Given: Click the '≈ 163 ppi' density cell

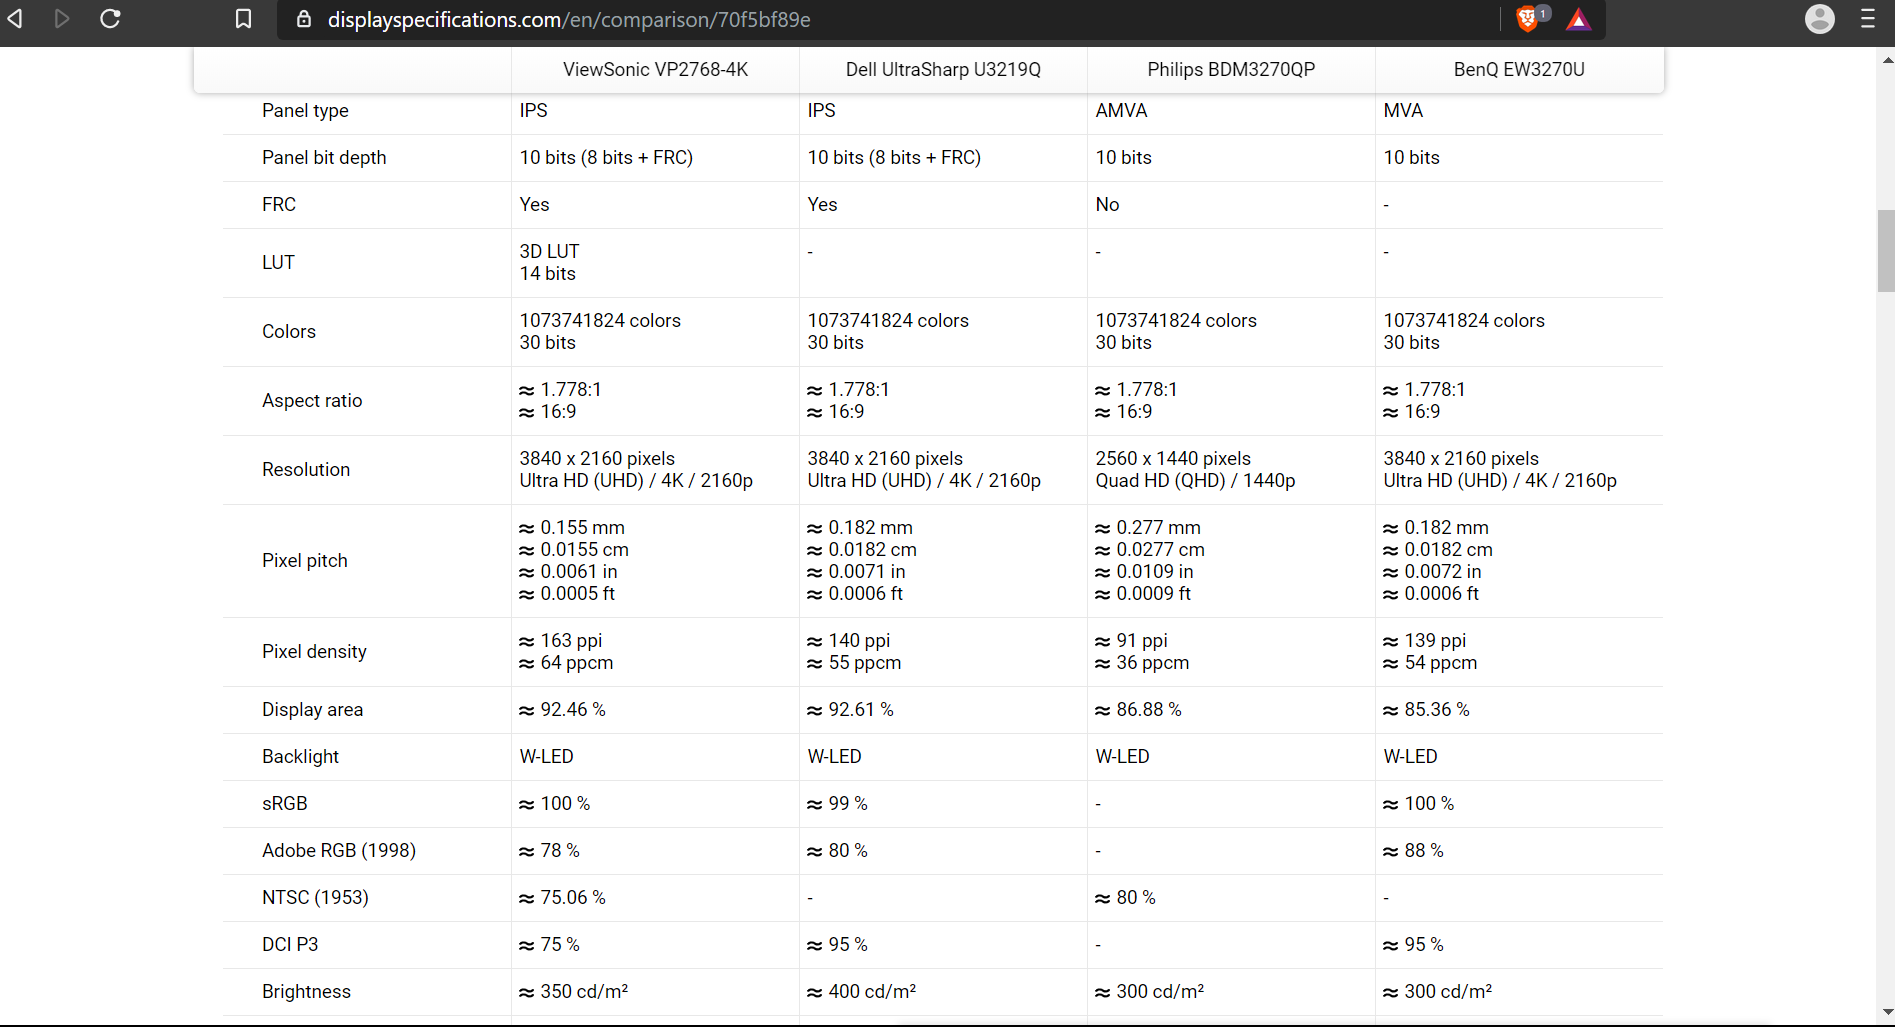Looking at the screenshot, I should point(561,641).
